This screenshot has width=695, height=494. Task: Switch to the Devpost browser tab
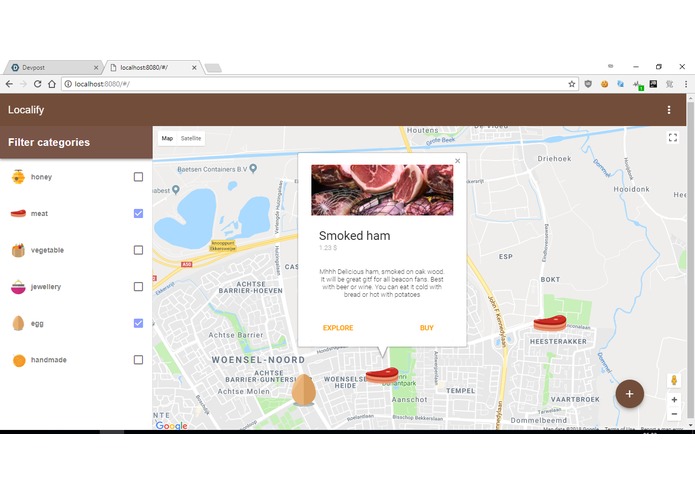[52, 68]
